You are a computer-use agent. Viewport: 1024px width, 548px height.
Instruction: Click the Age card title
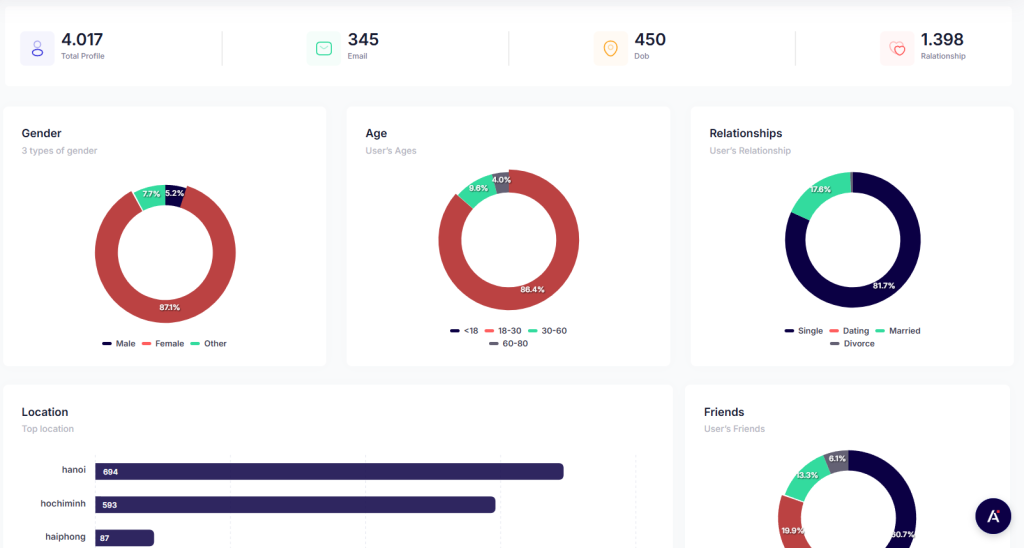376,133
